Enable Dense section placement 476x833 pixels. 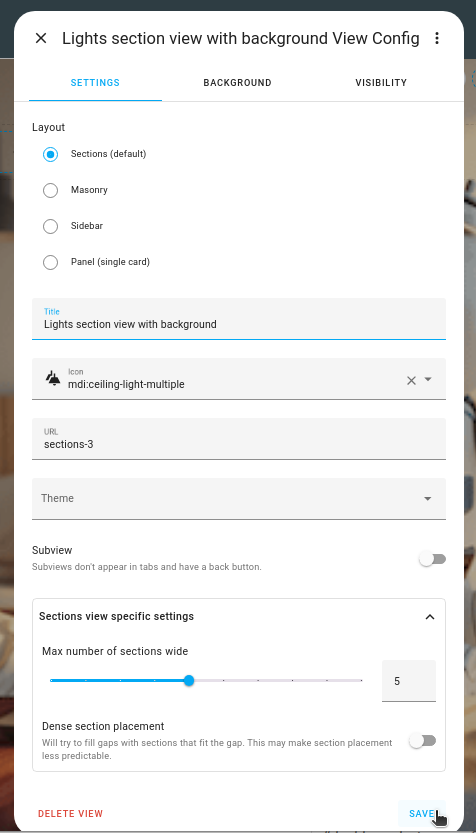click(422, 741)
